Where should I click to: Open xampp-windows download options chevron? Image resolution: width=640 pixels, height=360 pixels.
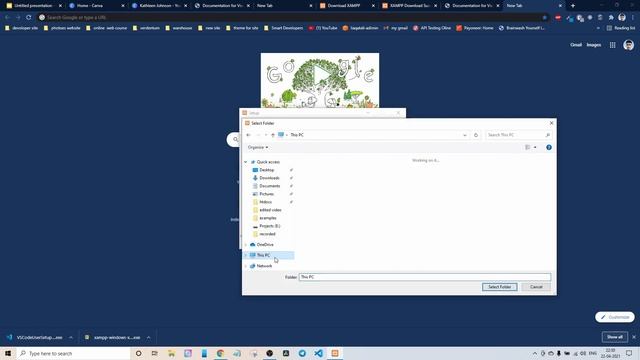click(x=148, y=338)
